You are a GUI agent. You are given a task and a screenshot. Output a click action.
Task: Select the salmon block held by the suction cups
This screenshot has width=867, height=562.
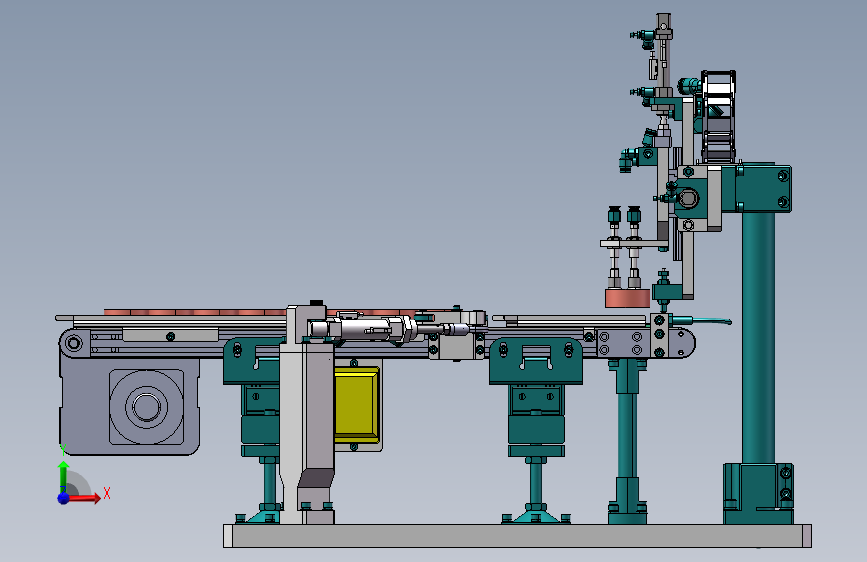[x=628, y=298]
